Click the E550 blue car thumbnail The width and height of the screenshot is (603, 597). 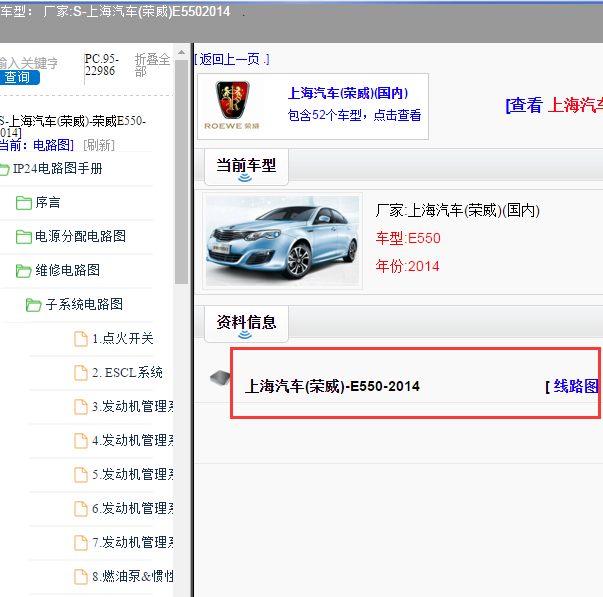pyautogui.click(x=282, y=241)
